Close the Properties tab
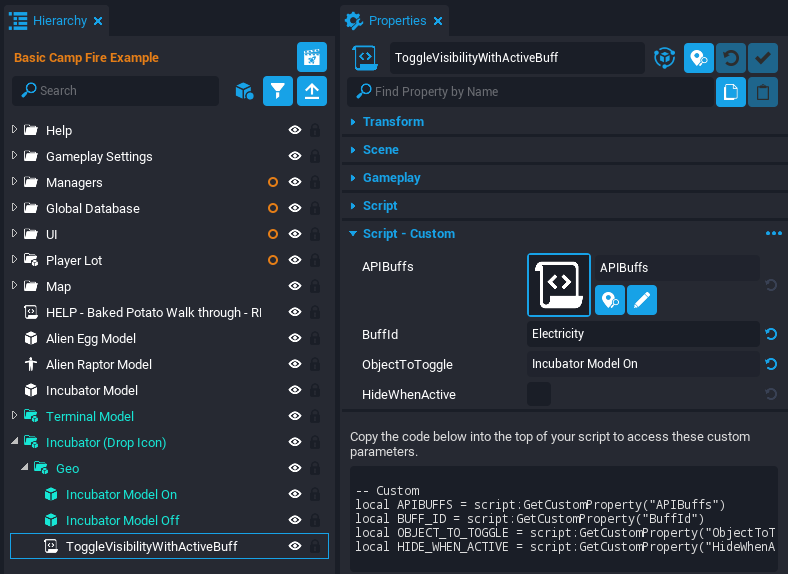Viewport: 788px width, 574px height. coord(437,20)
